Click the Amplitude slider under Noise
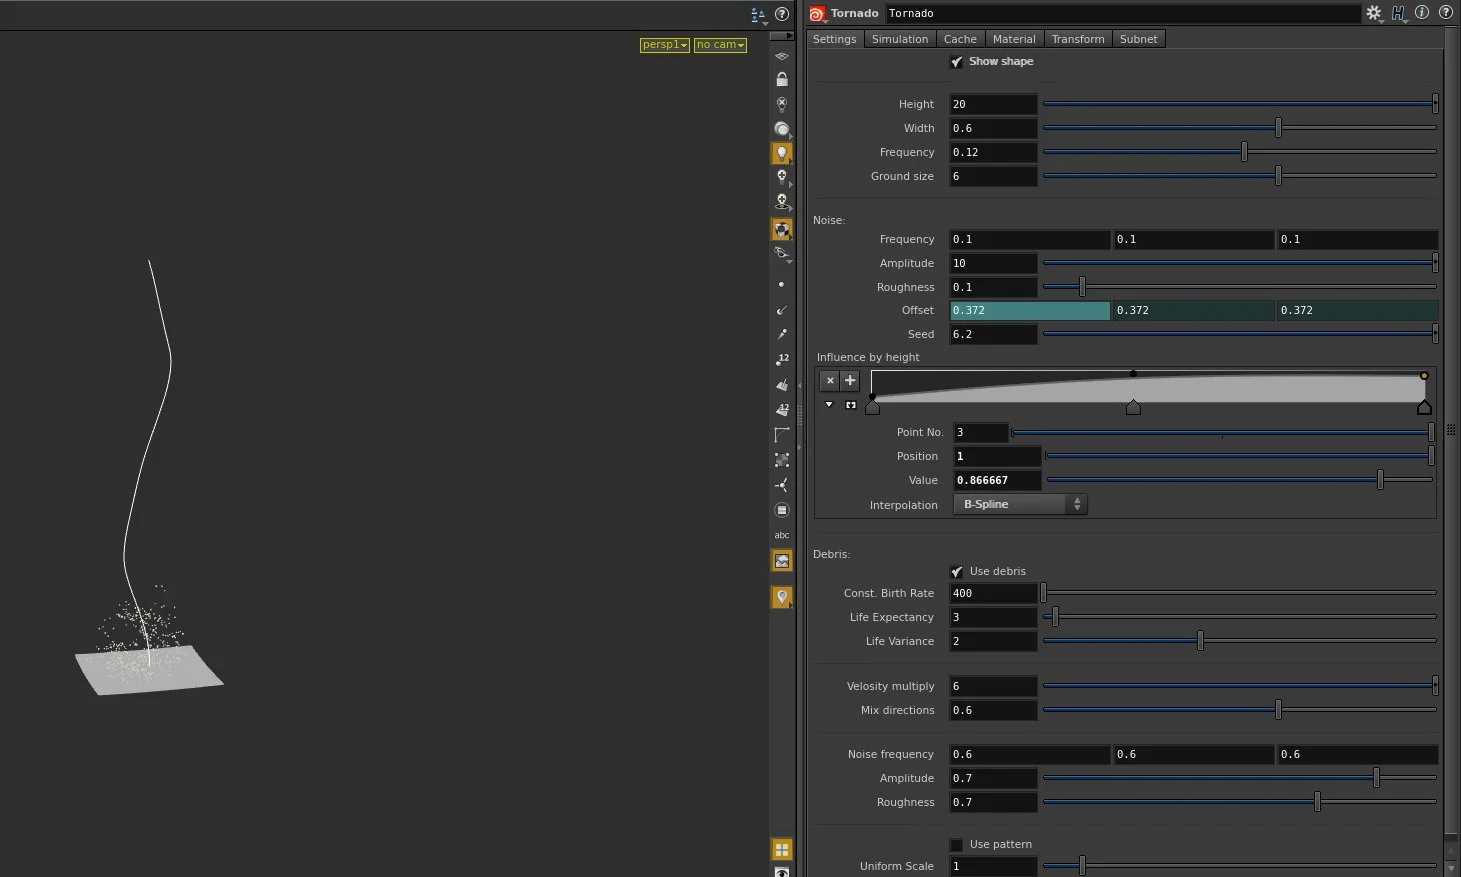1461x877 pixels. [1240, 262]
